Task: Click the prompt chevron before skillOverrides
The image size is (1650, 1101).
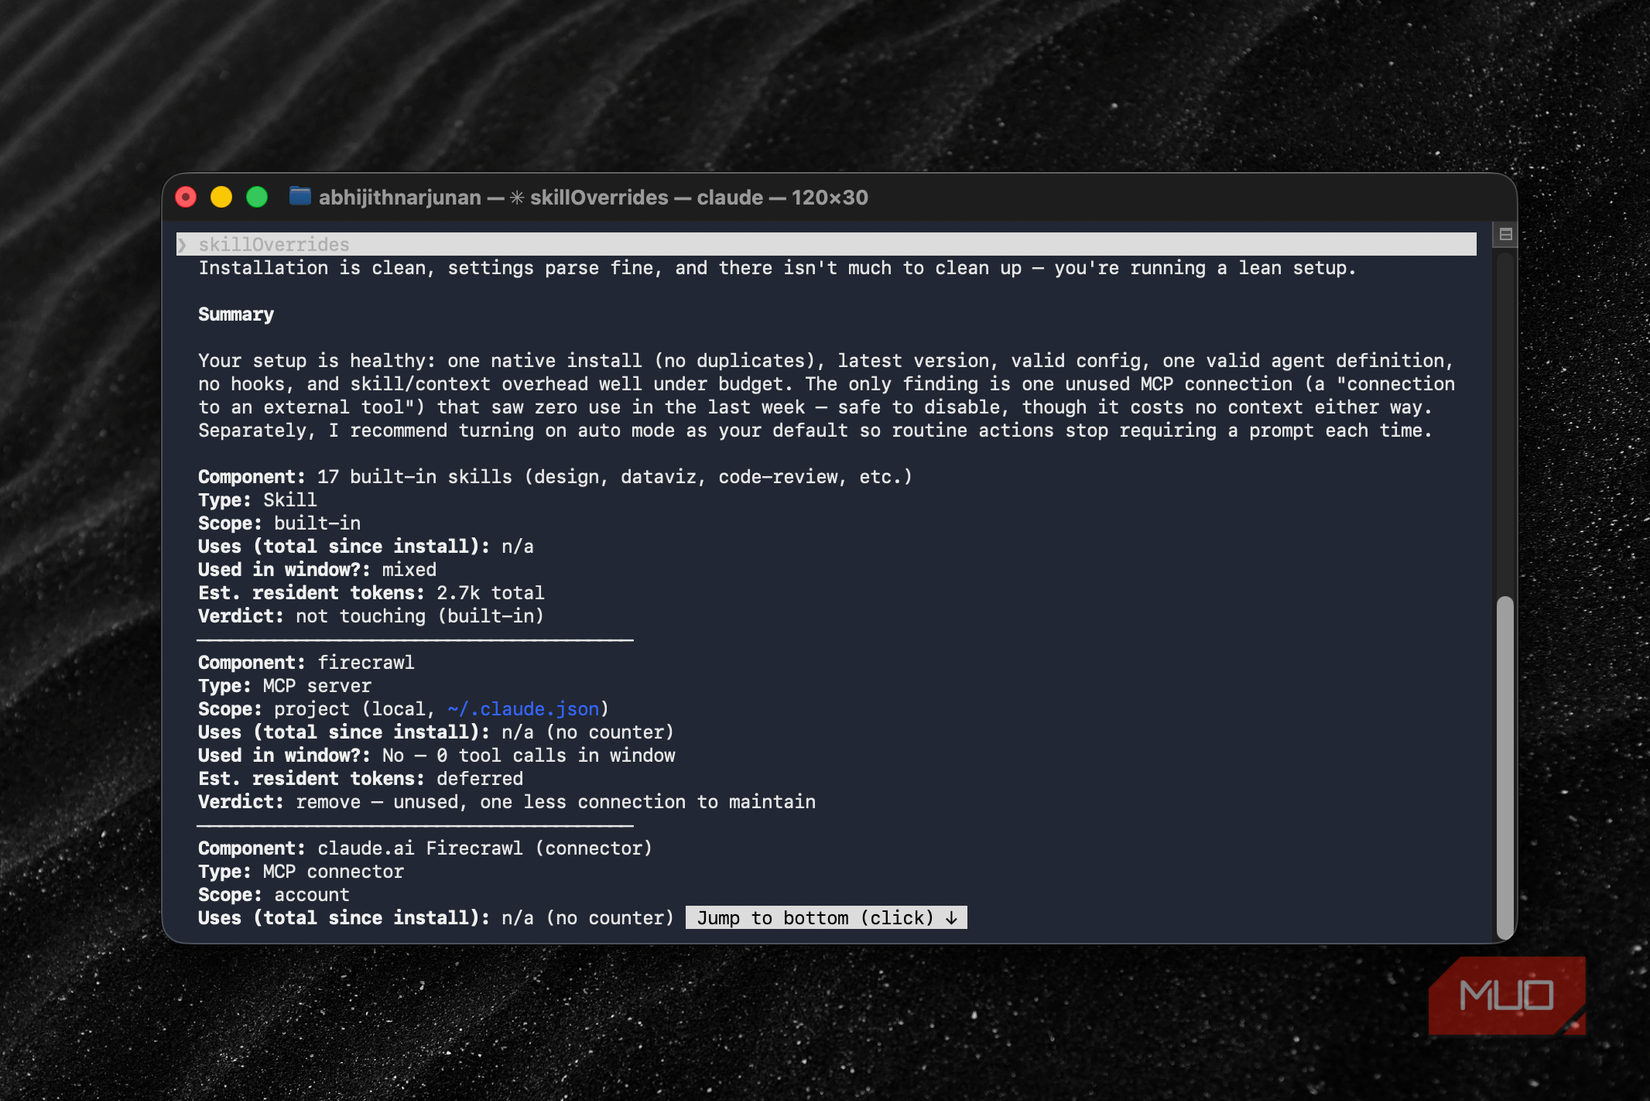Action: coord(182,244)
